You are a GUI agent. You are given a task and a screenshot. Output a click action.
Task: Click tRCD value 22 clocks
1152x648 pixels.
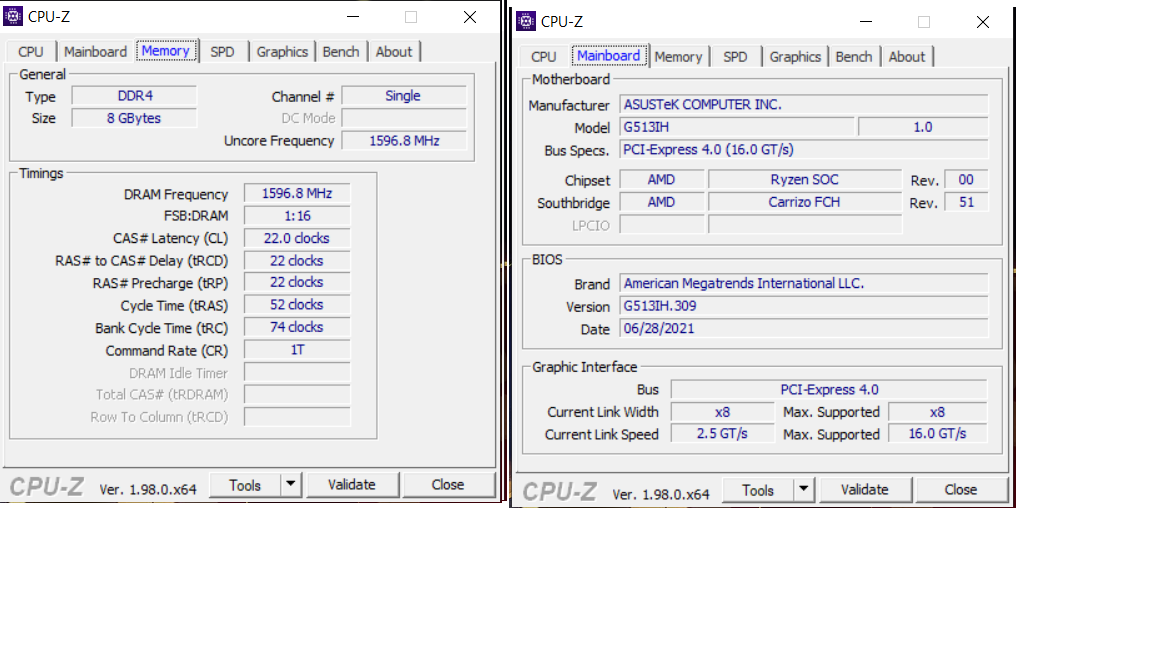tap(298, 261)
